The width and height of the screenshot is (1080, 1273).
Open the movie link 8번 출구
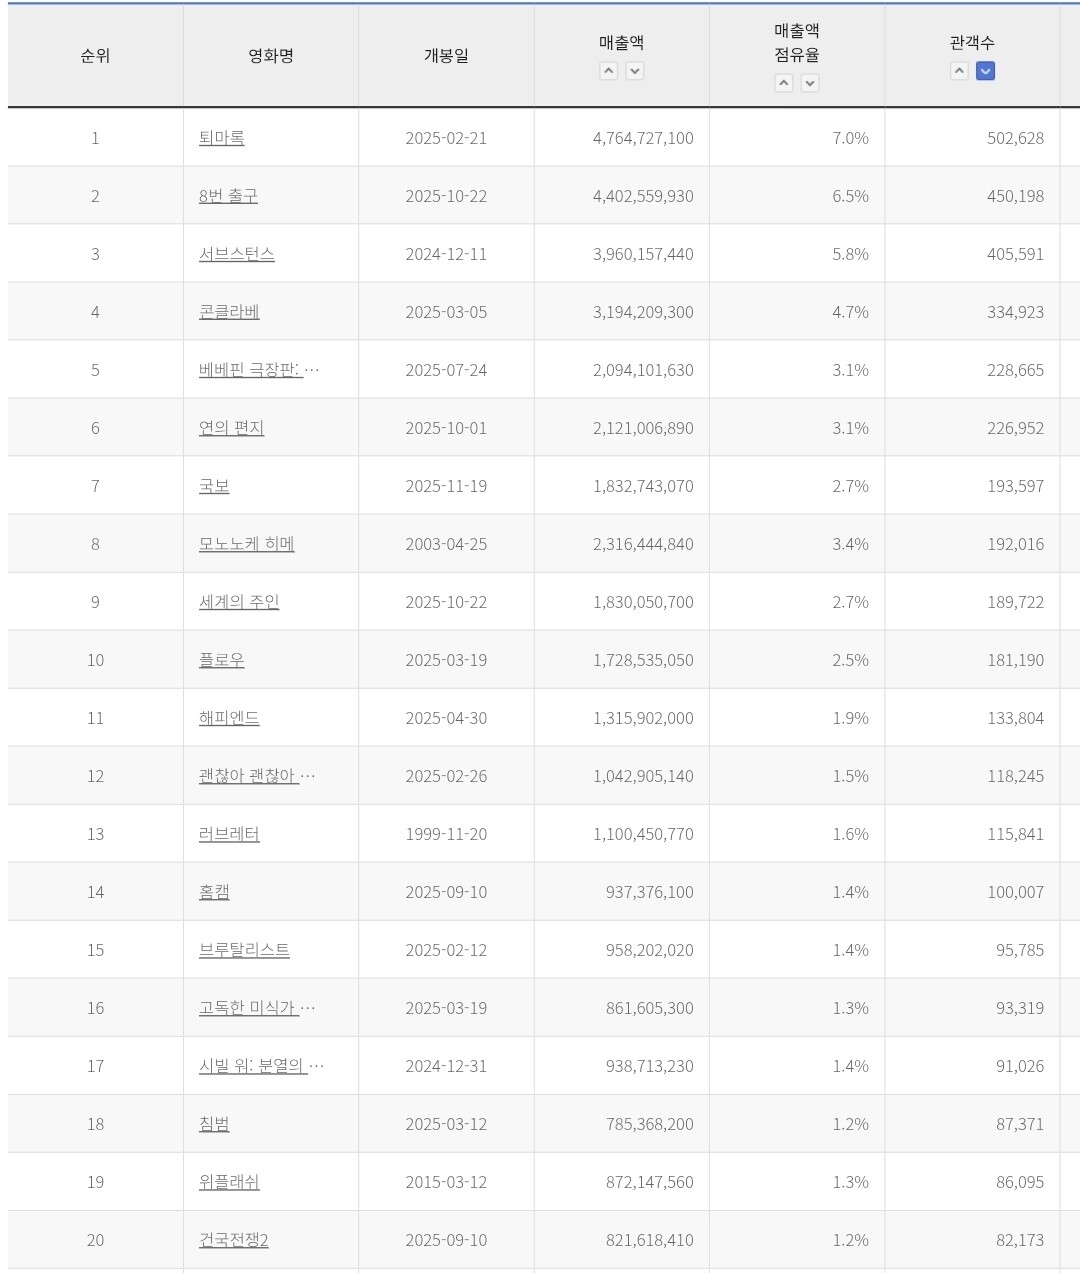[x=228, y=196]
